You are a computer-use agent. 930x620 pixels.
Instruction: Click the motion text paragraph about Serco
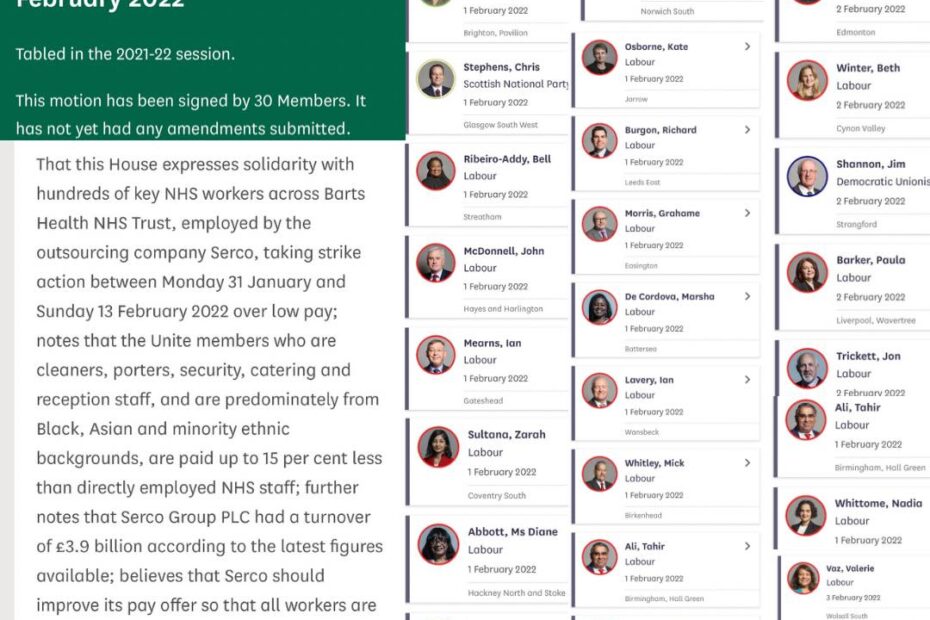209,384
